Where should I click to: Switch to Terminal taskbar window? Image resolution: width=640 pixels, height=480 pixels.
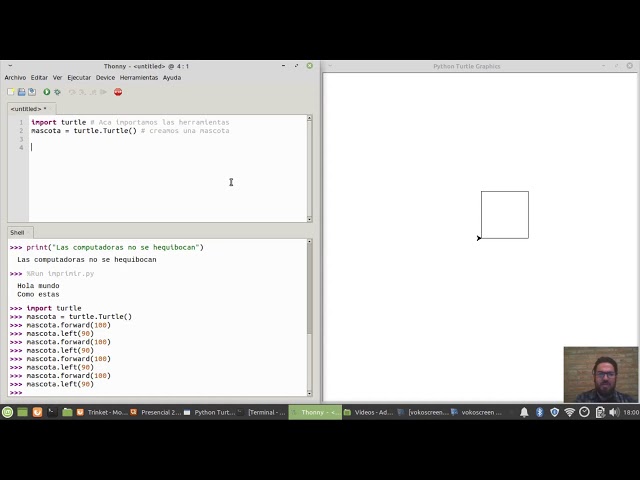[262, 412]
